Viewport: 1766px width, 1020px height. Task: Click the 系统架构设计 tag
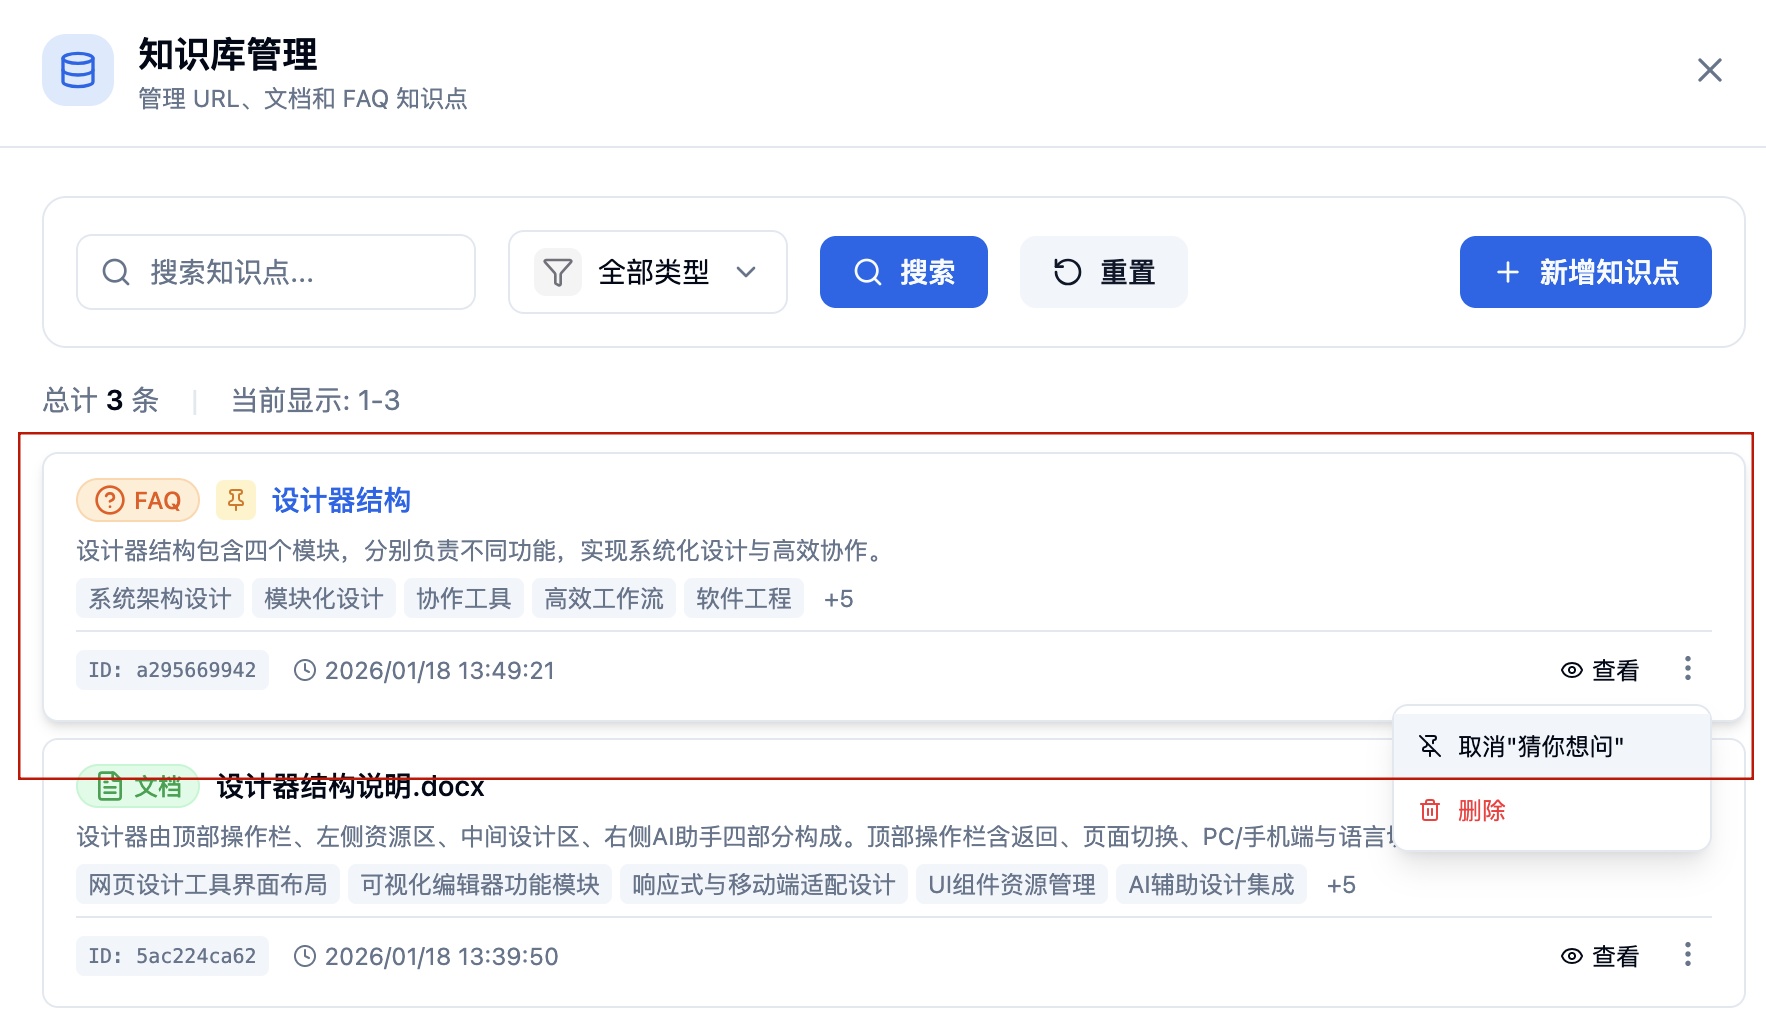point(160,599)
